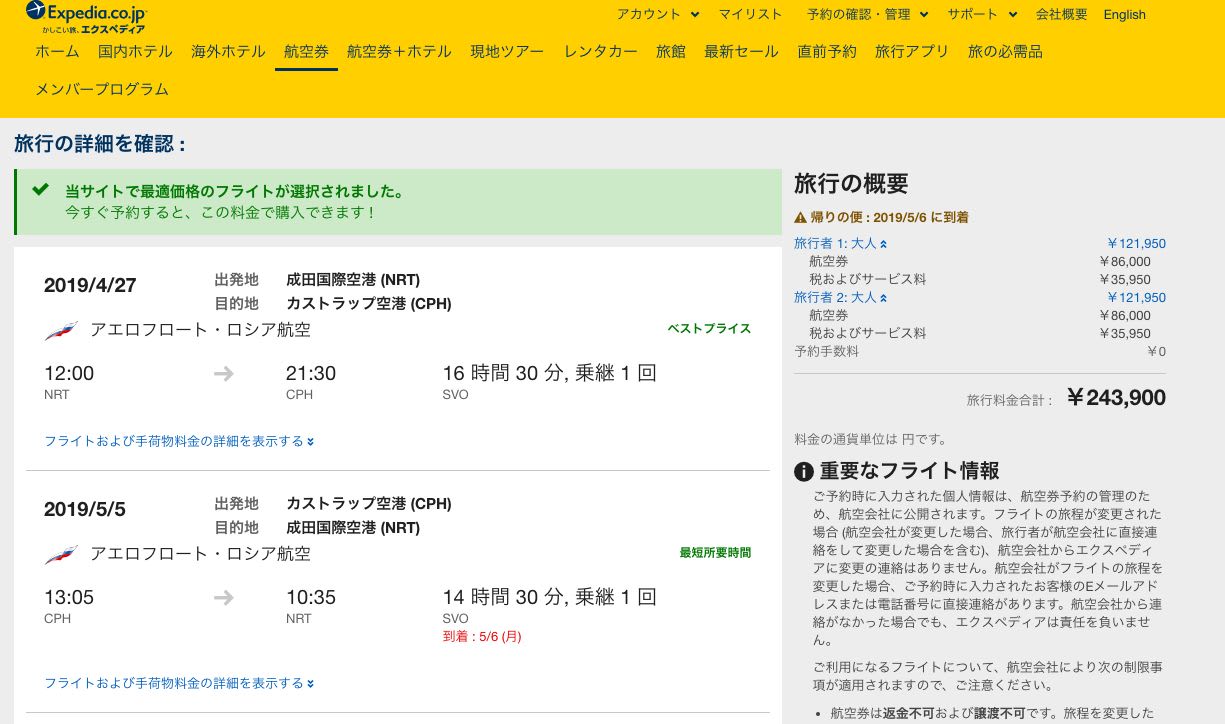
Task: Open the 旅の必需品 tab
Action: click(1005, 51)
